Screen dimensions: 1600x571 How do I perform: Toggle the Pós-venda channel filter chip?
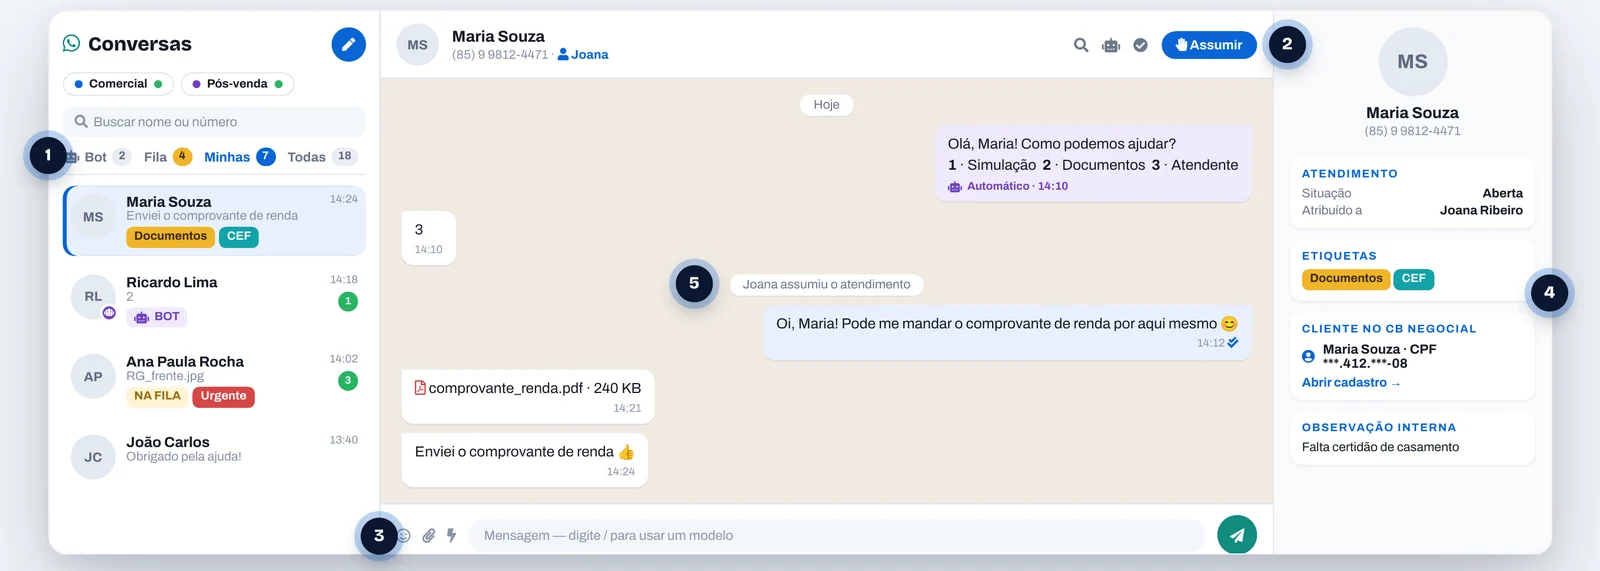[237, 84]
